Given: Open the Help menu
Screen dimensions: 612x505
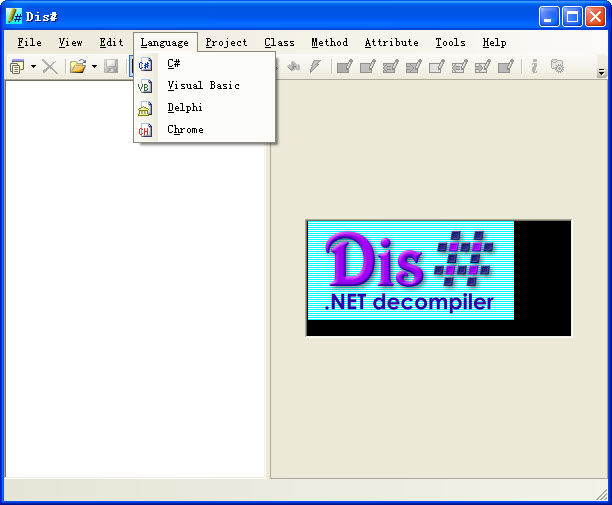Looking at the screenshot, I should coord(494,43).
